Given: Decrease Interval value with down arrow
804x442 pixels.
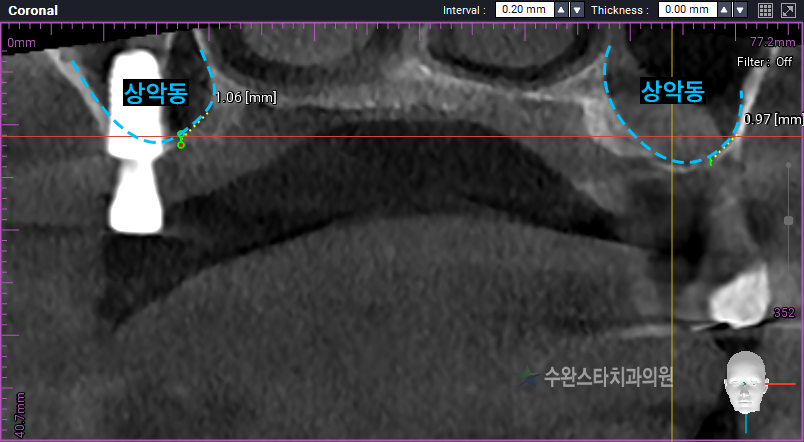Looking at the screenshot, I should click(x=577, y=10).
